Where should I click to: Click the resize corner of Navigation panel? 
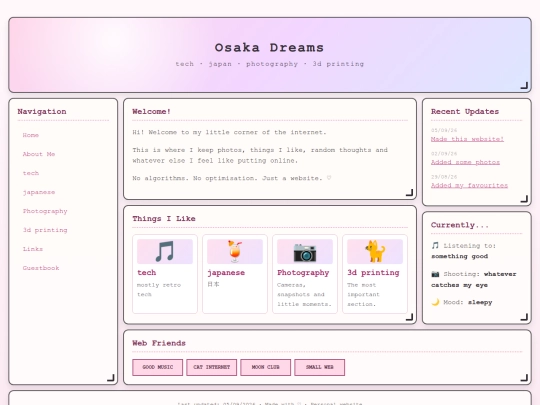point(111,378)
